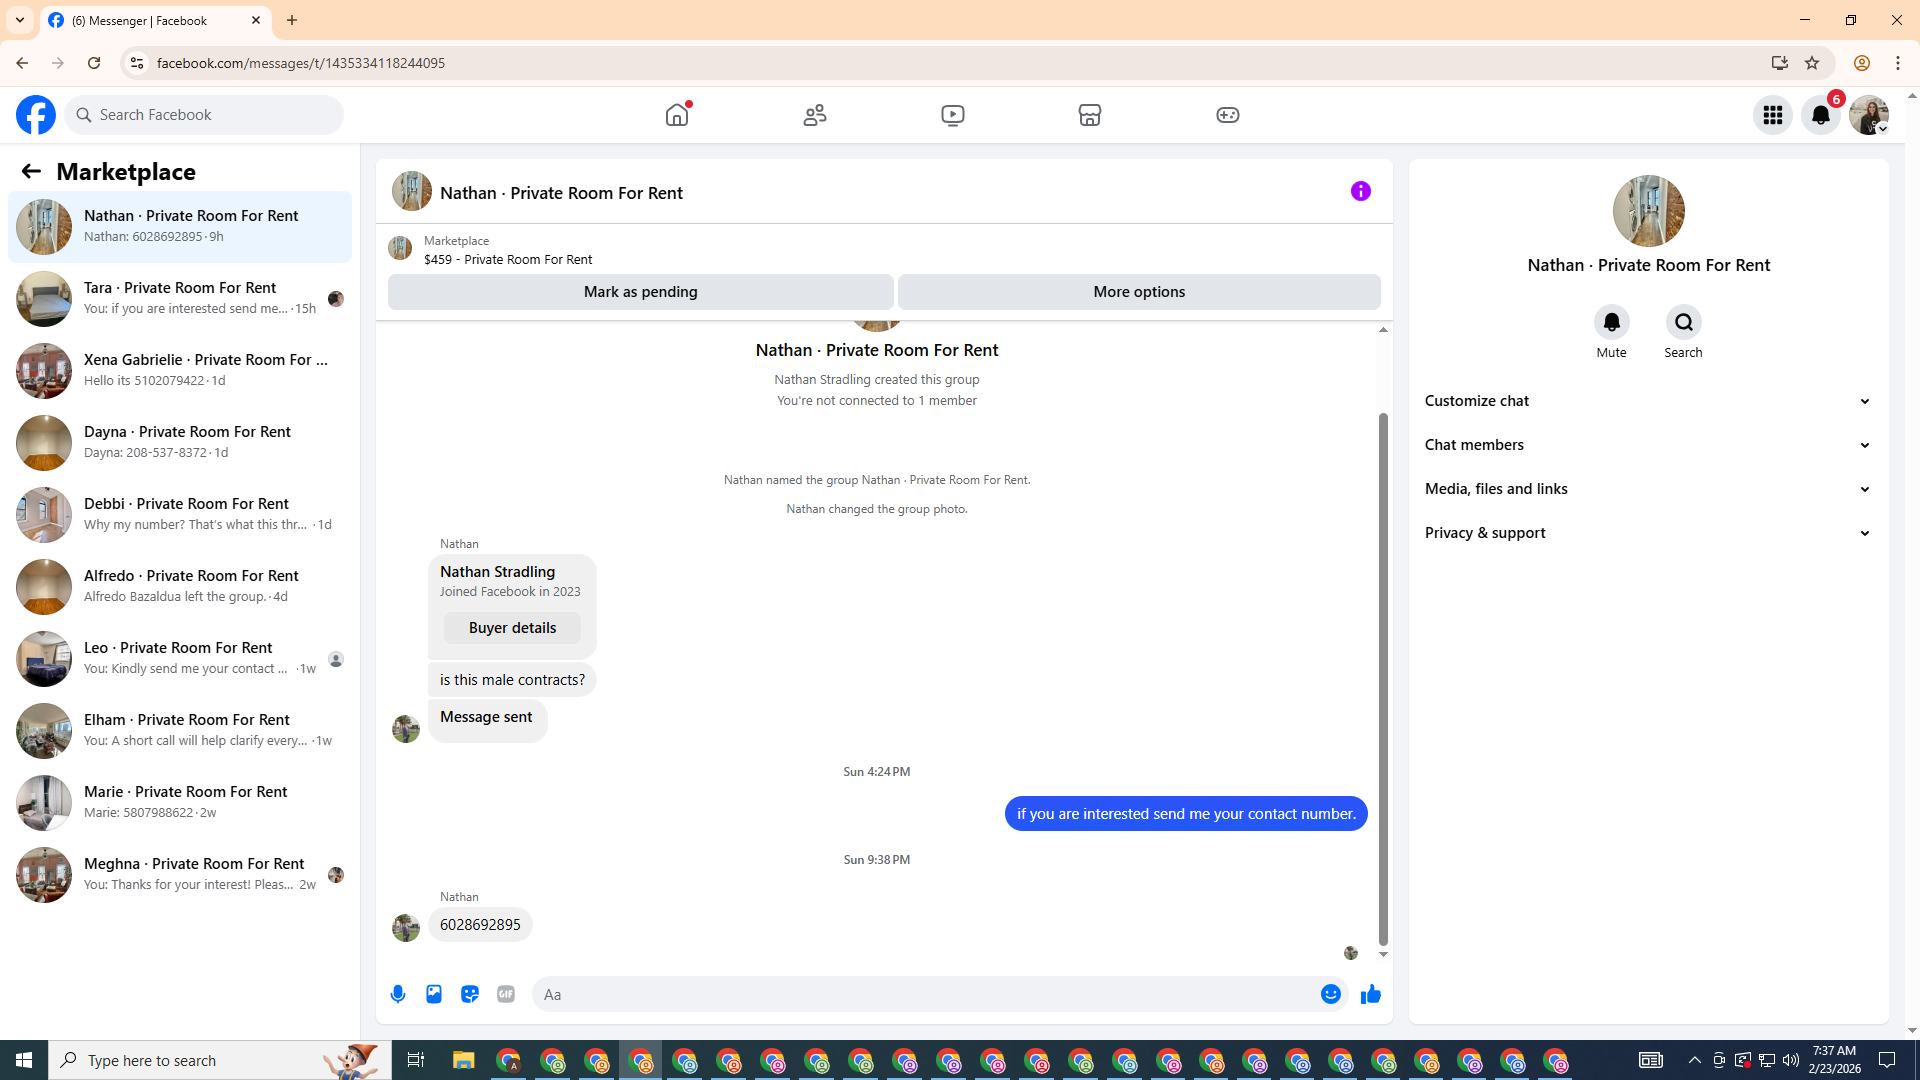Open the Chrome tab search dropdown
This screenshot has height=1080, width=1920.
[x=20, y=20]
